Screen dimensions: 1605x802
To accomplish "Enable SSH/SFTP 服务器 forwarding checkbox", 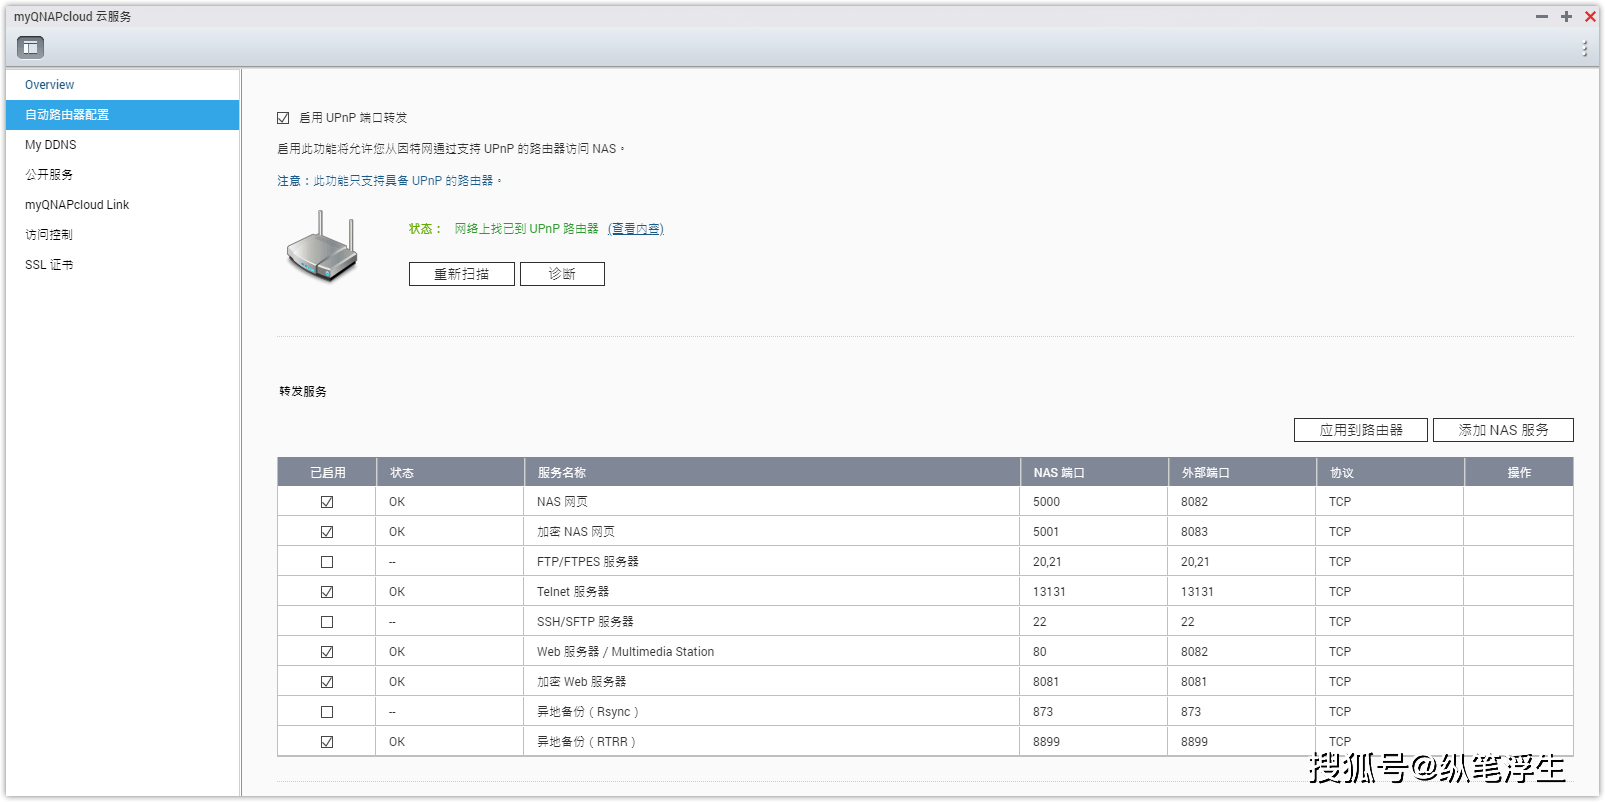I will click(327, 622).
